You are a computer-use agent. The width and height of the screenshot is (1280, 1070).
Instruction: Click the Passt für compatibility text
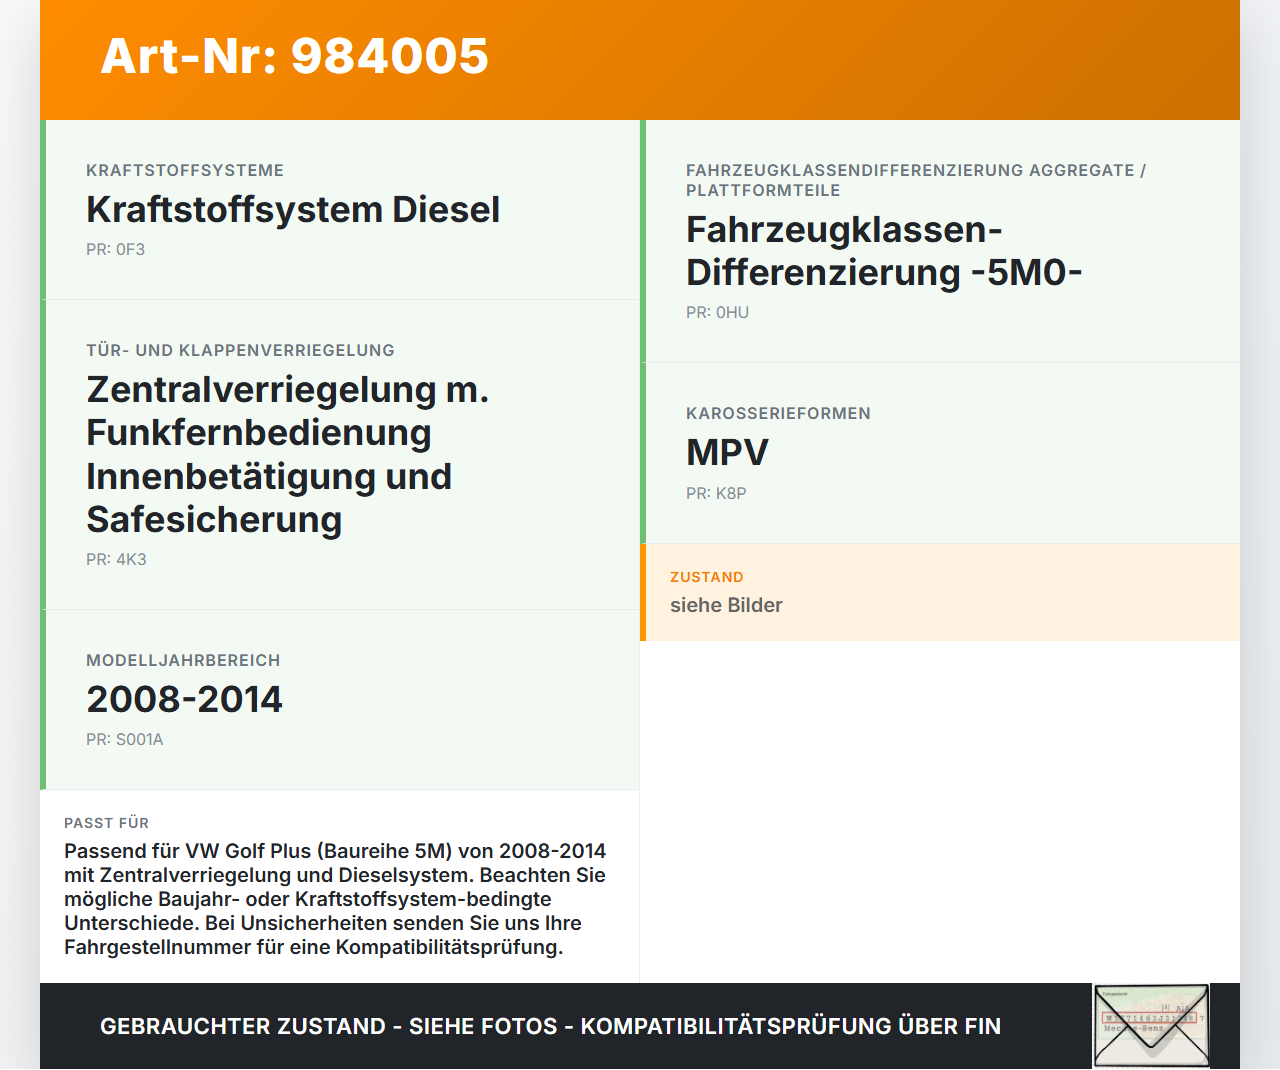click(x=336, y=898)
